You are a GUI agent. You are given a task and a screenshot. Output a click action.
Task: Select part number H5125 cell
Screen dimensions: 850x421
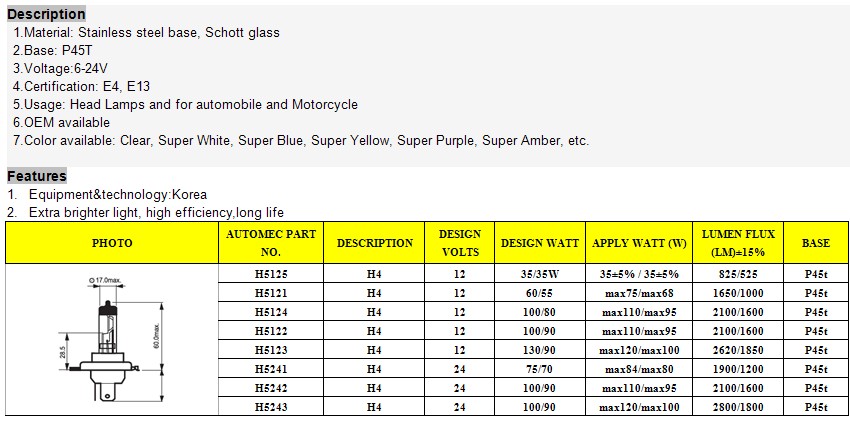click(271, 274)
